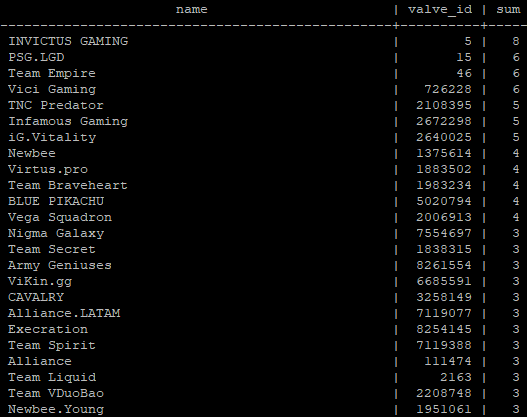Click the ViKin.gg entry
527x417 pixels.
pos(40,281)
